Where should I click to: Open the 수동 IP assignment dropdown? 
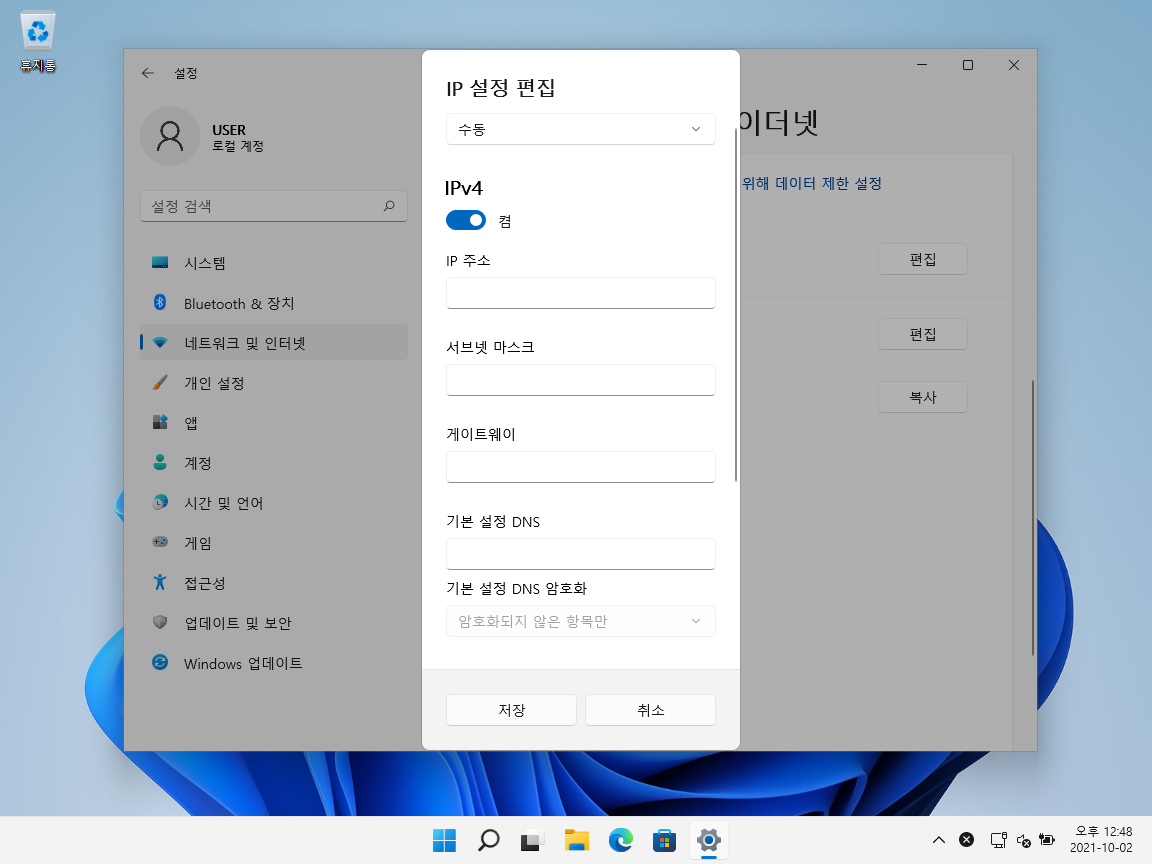[580, 129]
